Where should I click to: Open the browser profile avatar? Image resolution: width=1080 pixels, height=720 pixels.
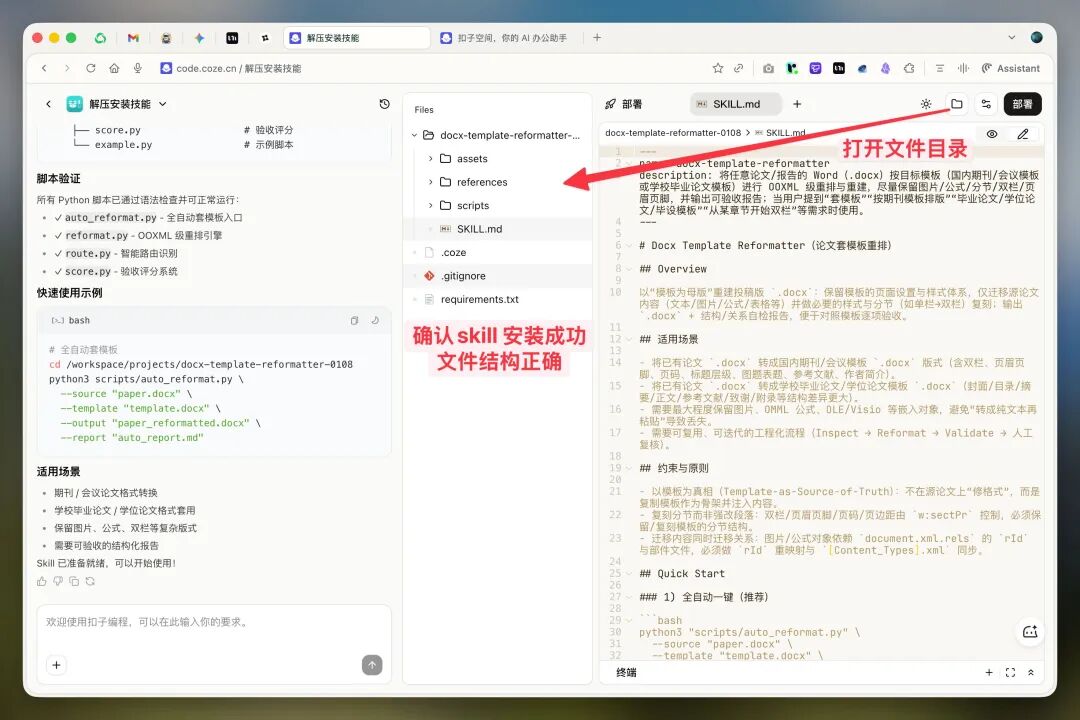tap(1037, 38)
